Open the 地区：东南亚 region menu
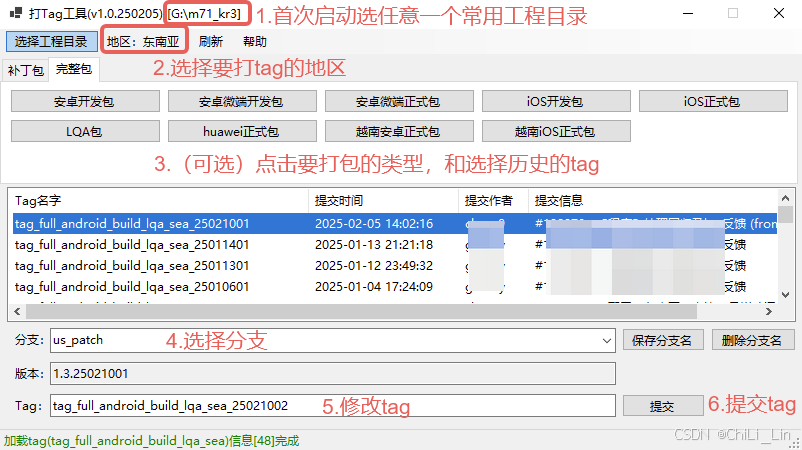 [x=144, y=41]
